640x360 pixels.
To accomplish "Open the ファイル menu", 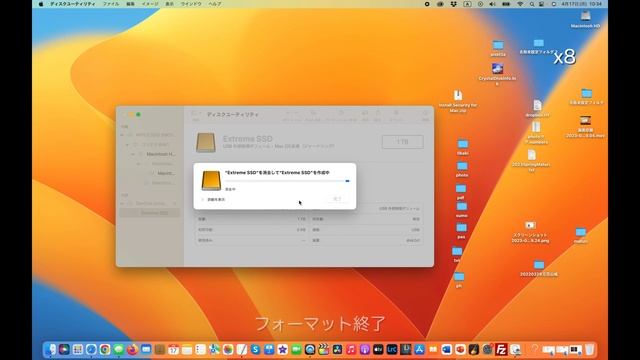I will [111, 4].
